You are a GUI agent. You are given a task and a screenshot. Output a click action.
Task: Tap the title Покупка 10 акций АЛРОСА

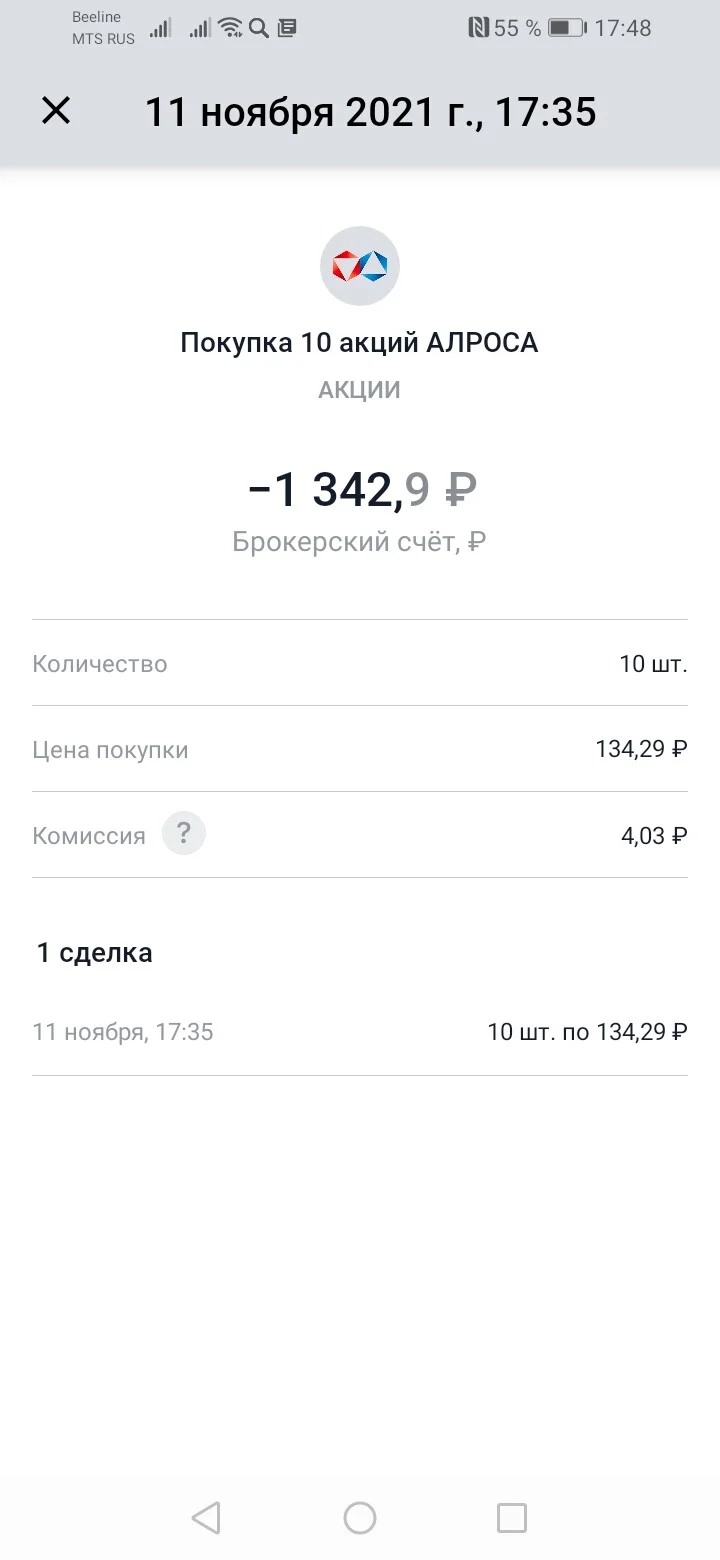360,343
